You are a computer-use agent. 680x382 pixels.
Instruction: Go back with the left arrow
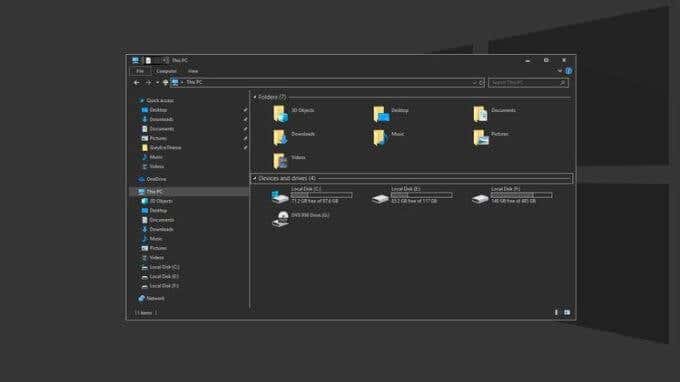[x=137, y=82]
